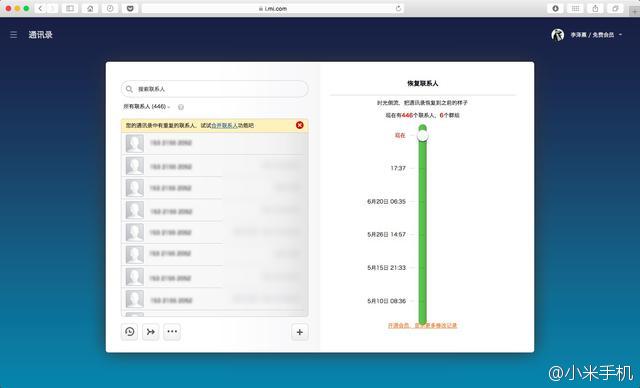Toggle the Safari sidebar

70,8
